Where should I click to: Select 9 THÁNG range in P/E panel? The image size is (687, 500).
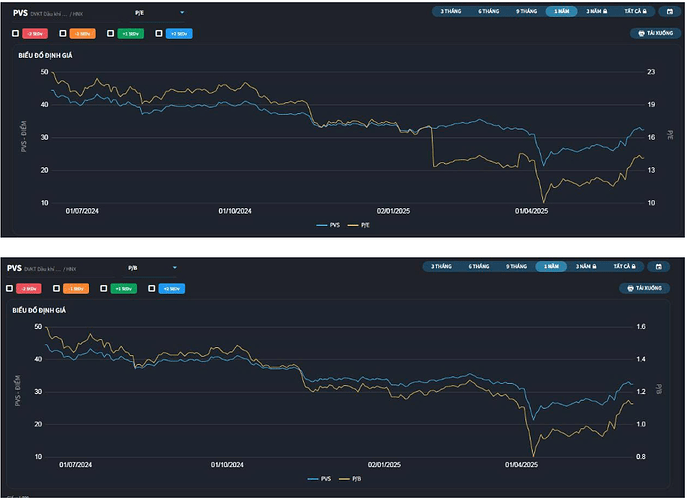pos(526,11)
